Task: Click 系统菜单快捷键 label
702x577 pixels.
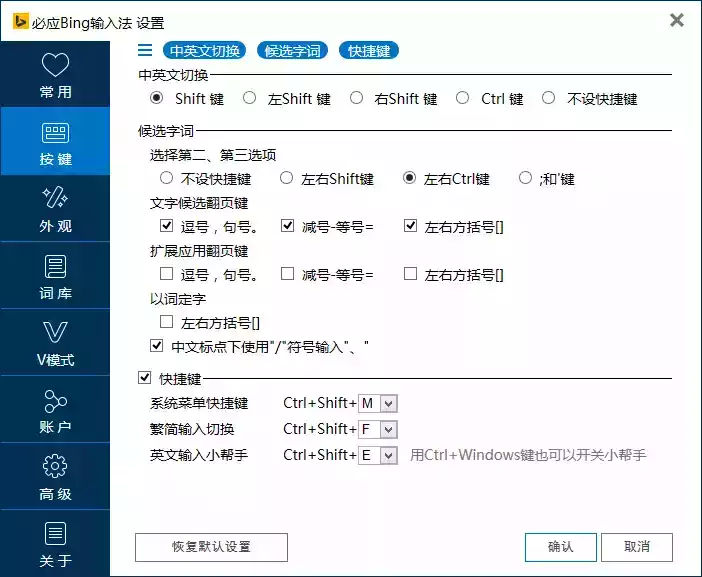Action: pyautogui.click(x=199, y=403)
